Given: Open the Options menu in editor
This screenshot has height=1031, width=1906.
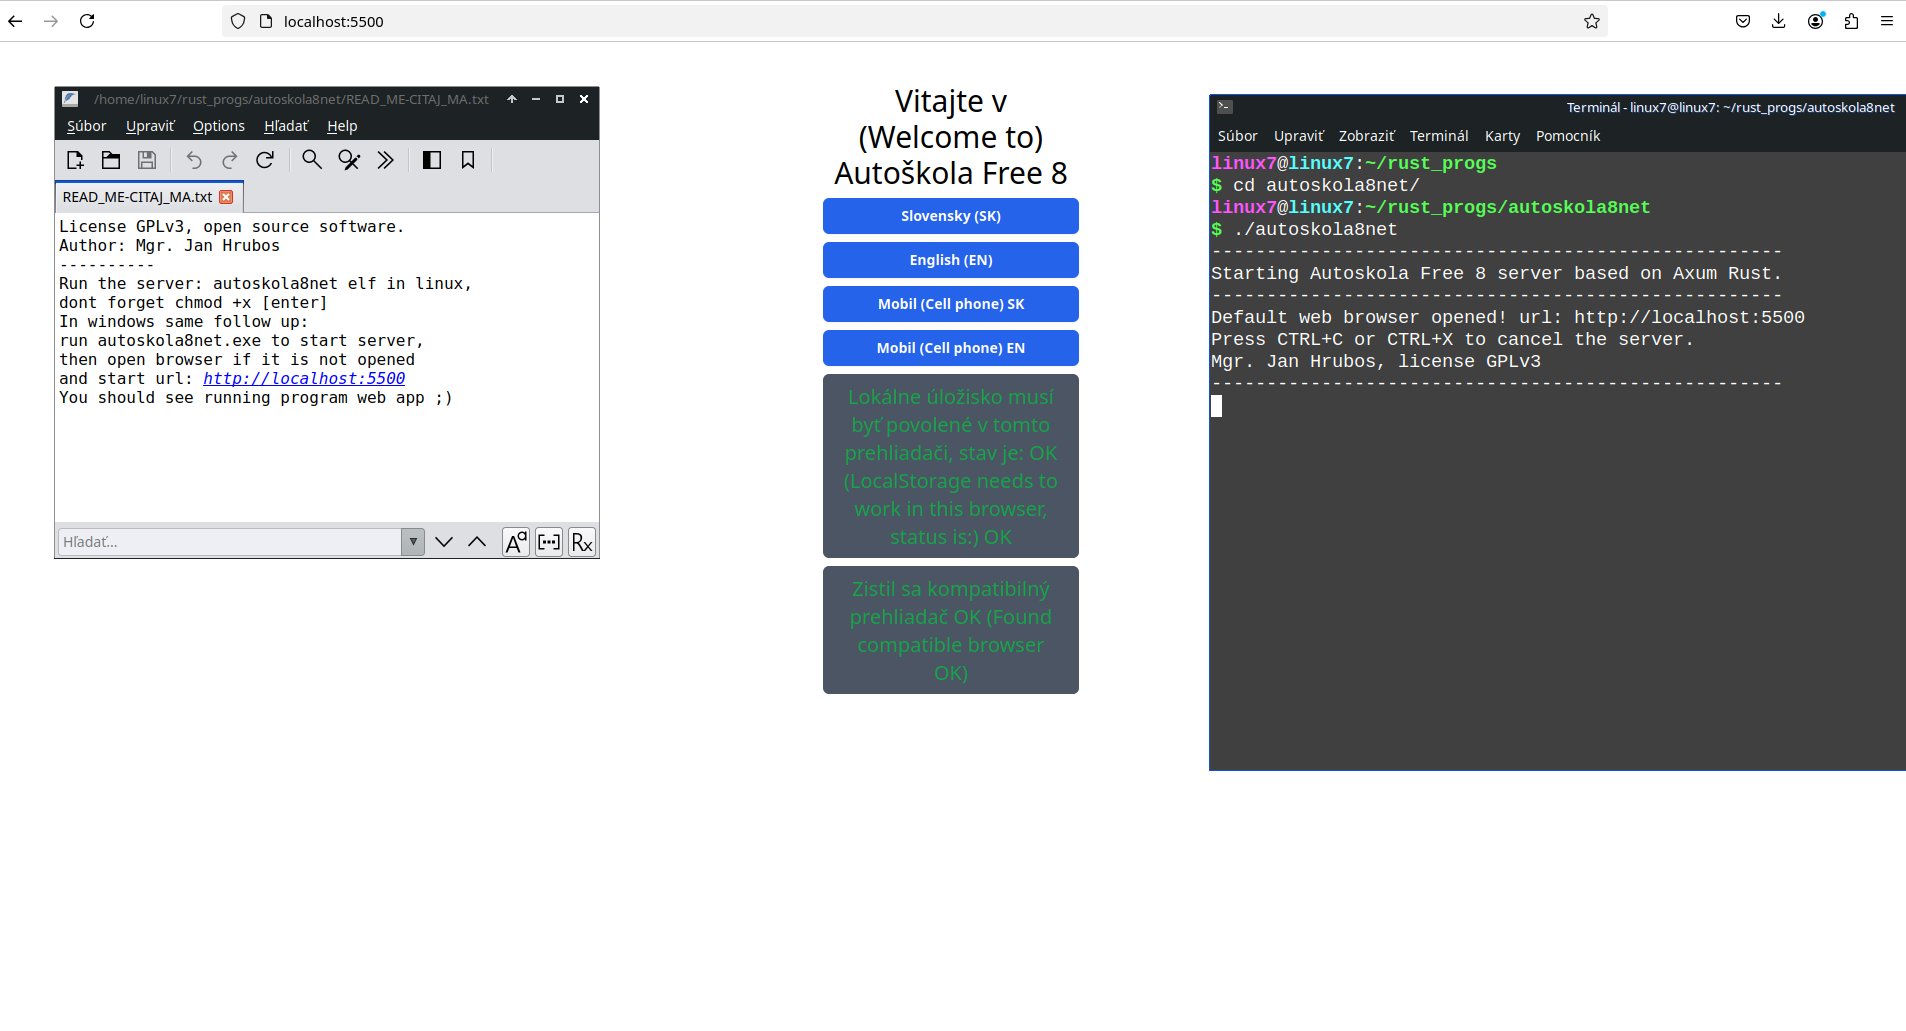Looking at the screenshot, I should pos(218,126).
